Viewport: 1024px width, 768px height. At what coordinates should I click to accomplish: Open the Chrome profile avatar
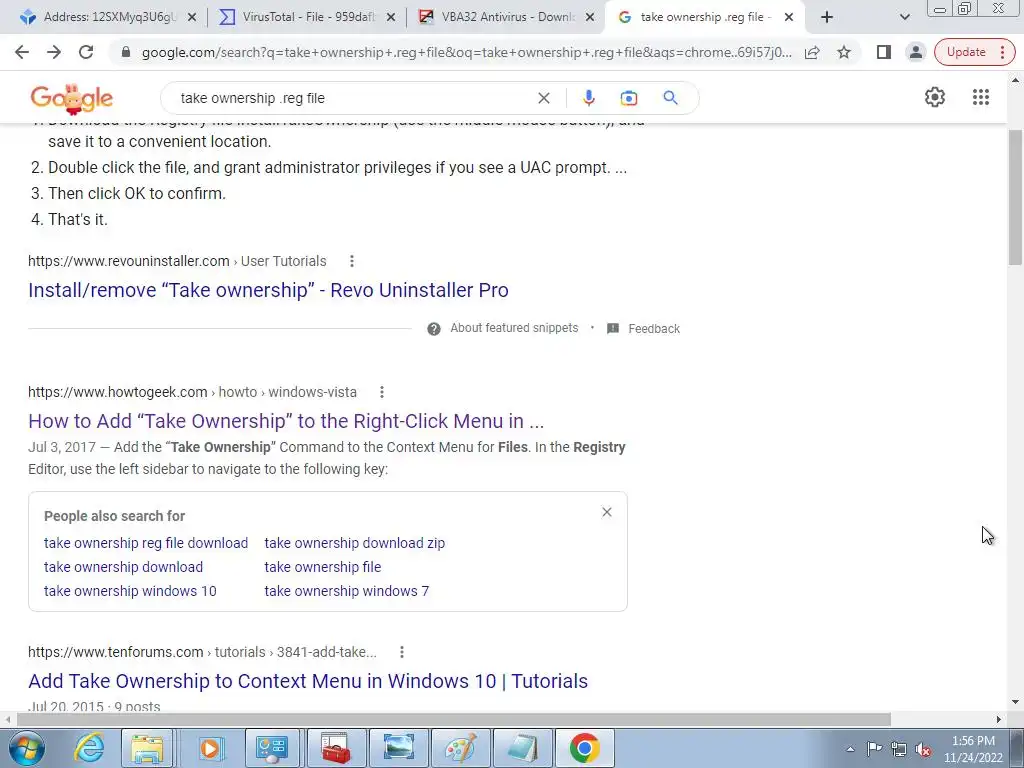click(x=916, y=52)
